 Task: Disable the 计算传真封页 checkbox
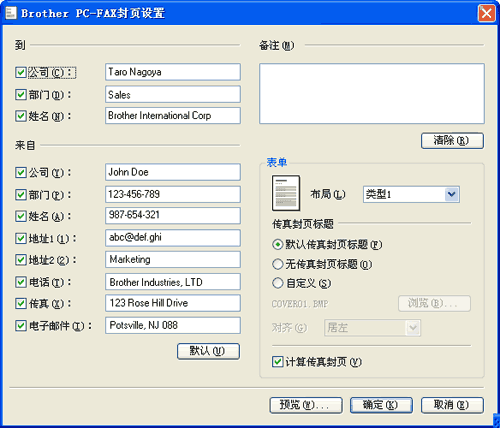277,361
